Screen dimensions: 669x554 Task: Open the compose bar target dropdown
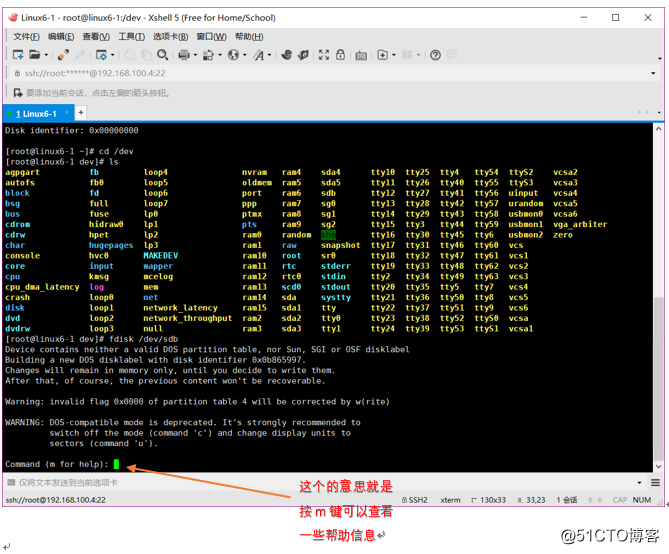(639, 483)
